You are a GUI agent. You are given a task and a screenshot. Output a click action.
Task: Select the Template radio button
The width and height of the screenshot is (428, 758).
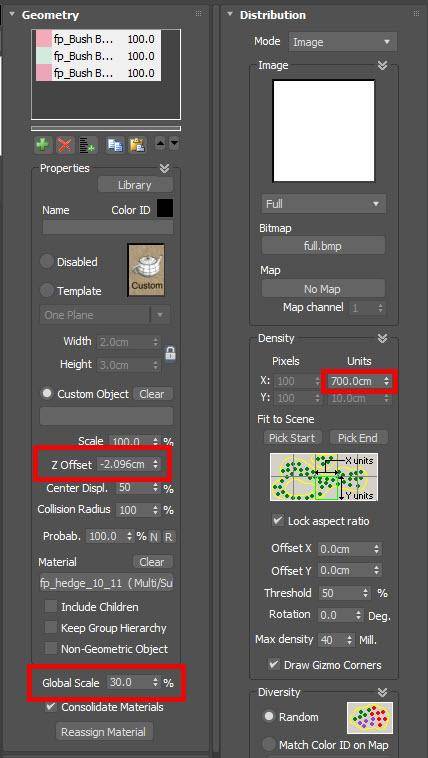47,291
